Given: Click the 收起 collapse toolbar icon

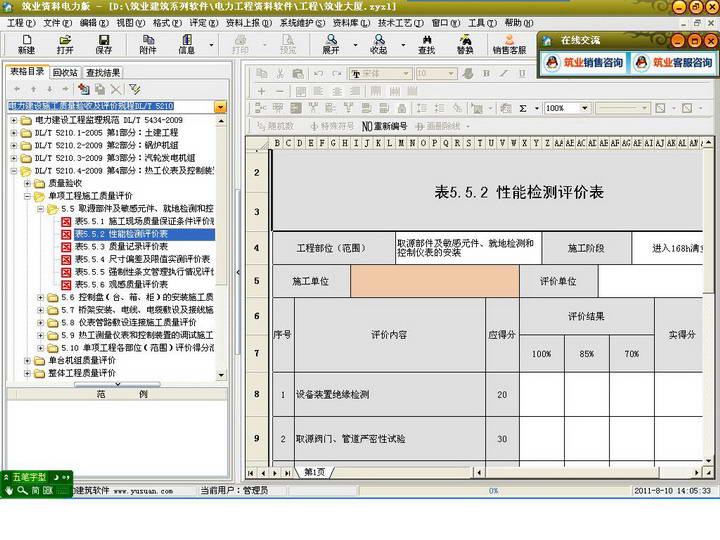Looking at the screenshot, I should pyautogui.click(x=379, y=45).
